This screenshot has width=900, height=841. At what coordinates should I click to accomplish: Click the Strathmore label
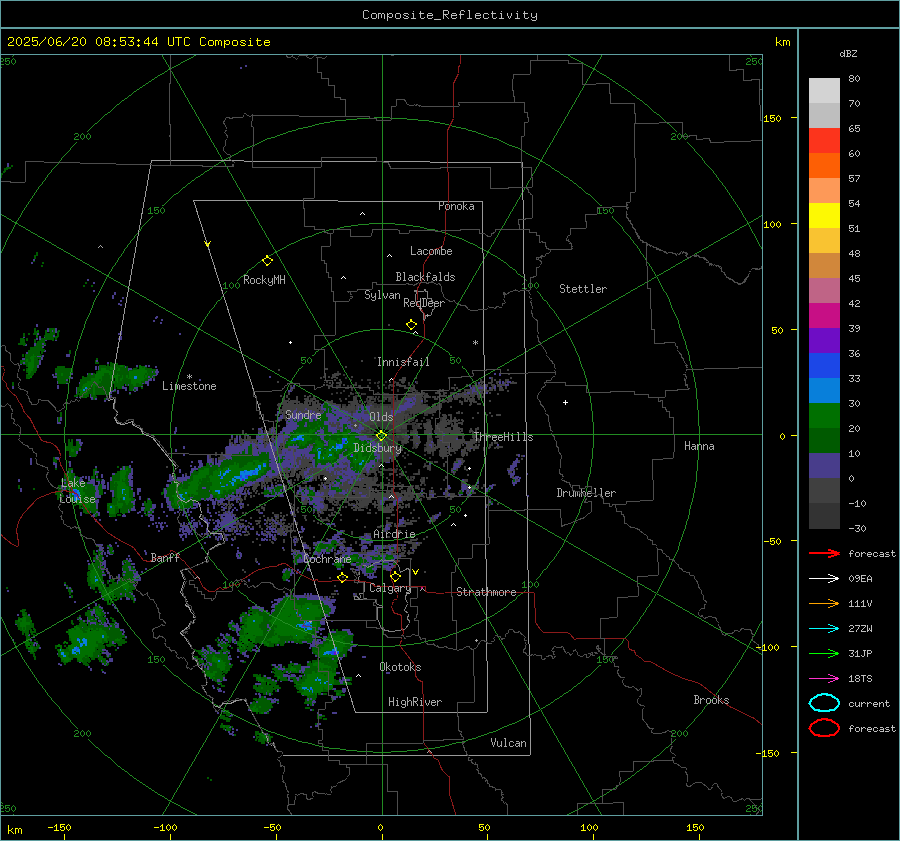point(486,592)
